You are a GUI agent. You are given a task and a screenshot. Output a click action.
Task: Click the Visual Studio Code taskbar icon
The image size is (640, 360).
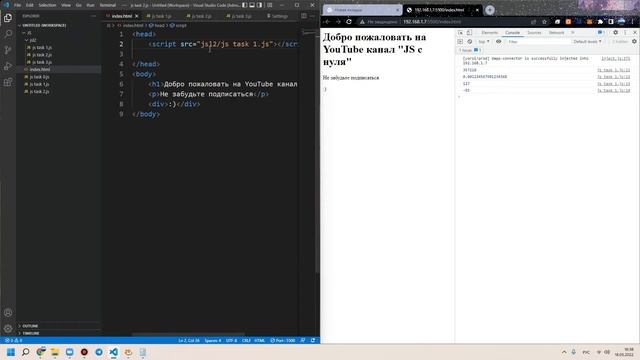pyautogui.click(x=113, y=352)
